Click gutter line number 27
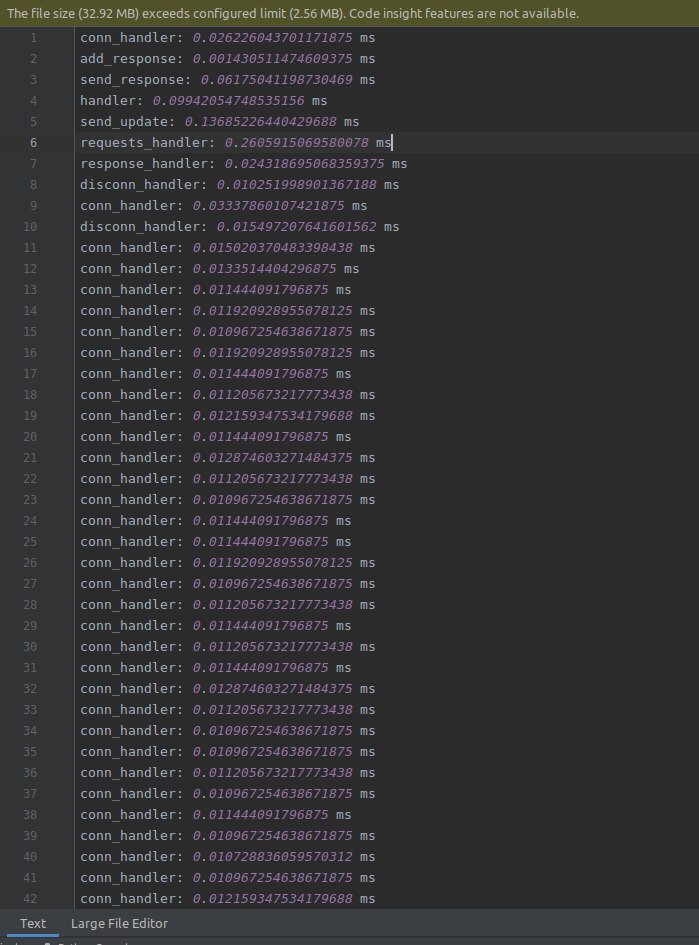This screenshot has height=945, width=699. tap(30, 583)
